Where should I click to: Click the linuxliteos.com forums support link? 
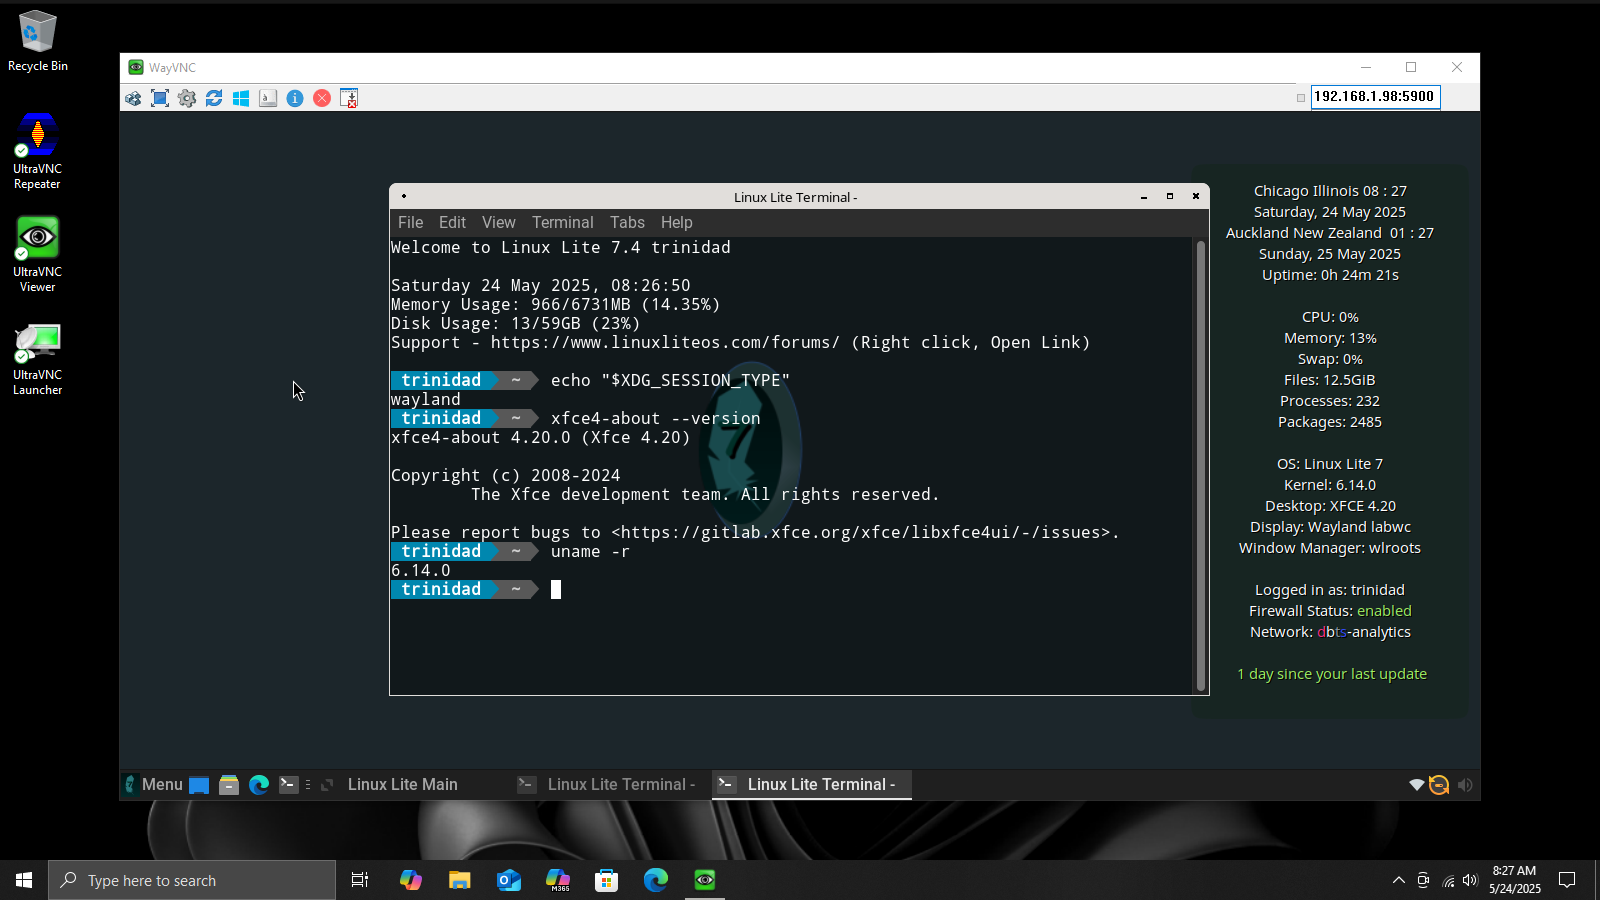(665, 342)
